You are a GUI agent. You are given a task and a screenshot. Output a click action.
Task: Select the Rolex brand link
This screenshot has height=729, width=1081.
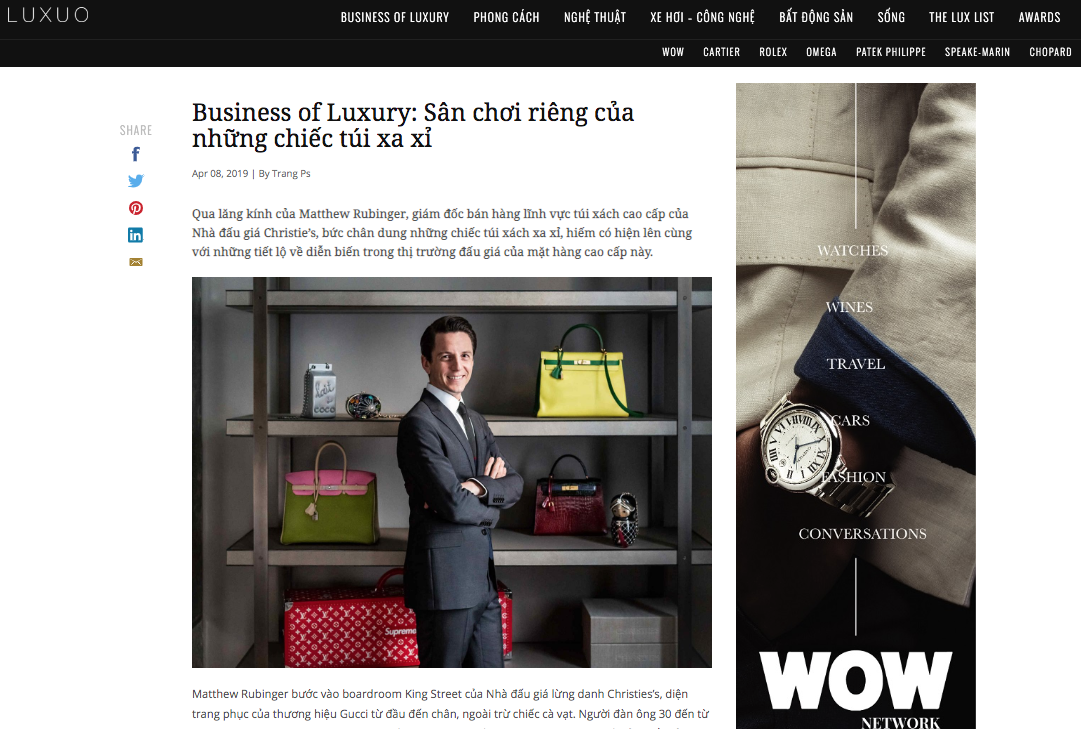click(773, 52)
